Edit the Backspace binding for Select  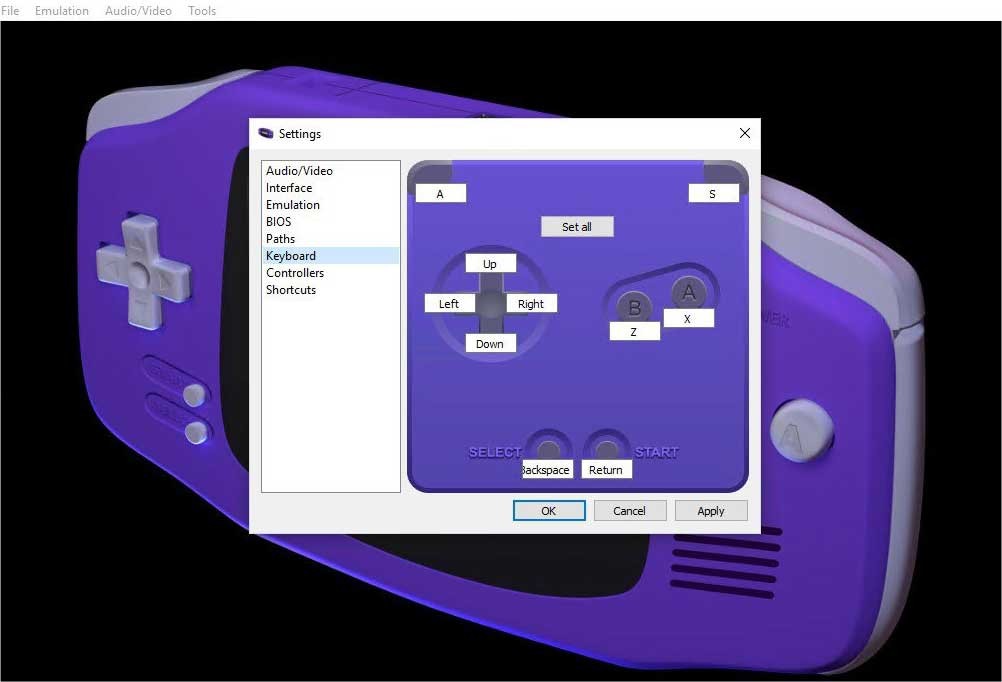coord(547,469)
